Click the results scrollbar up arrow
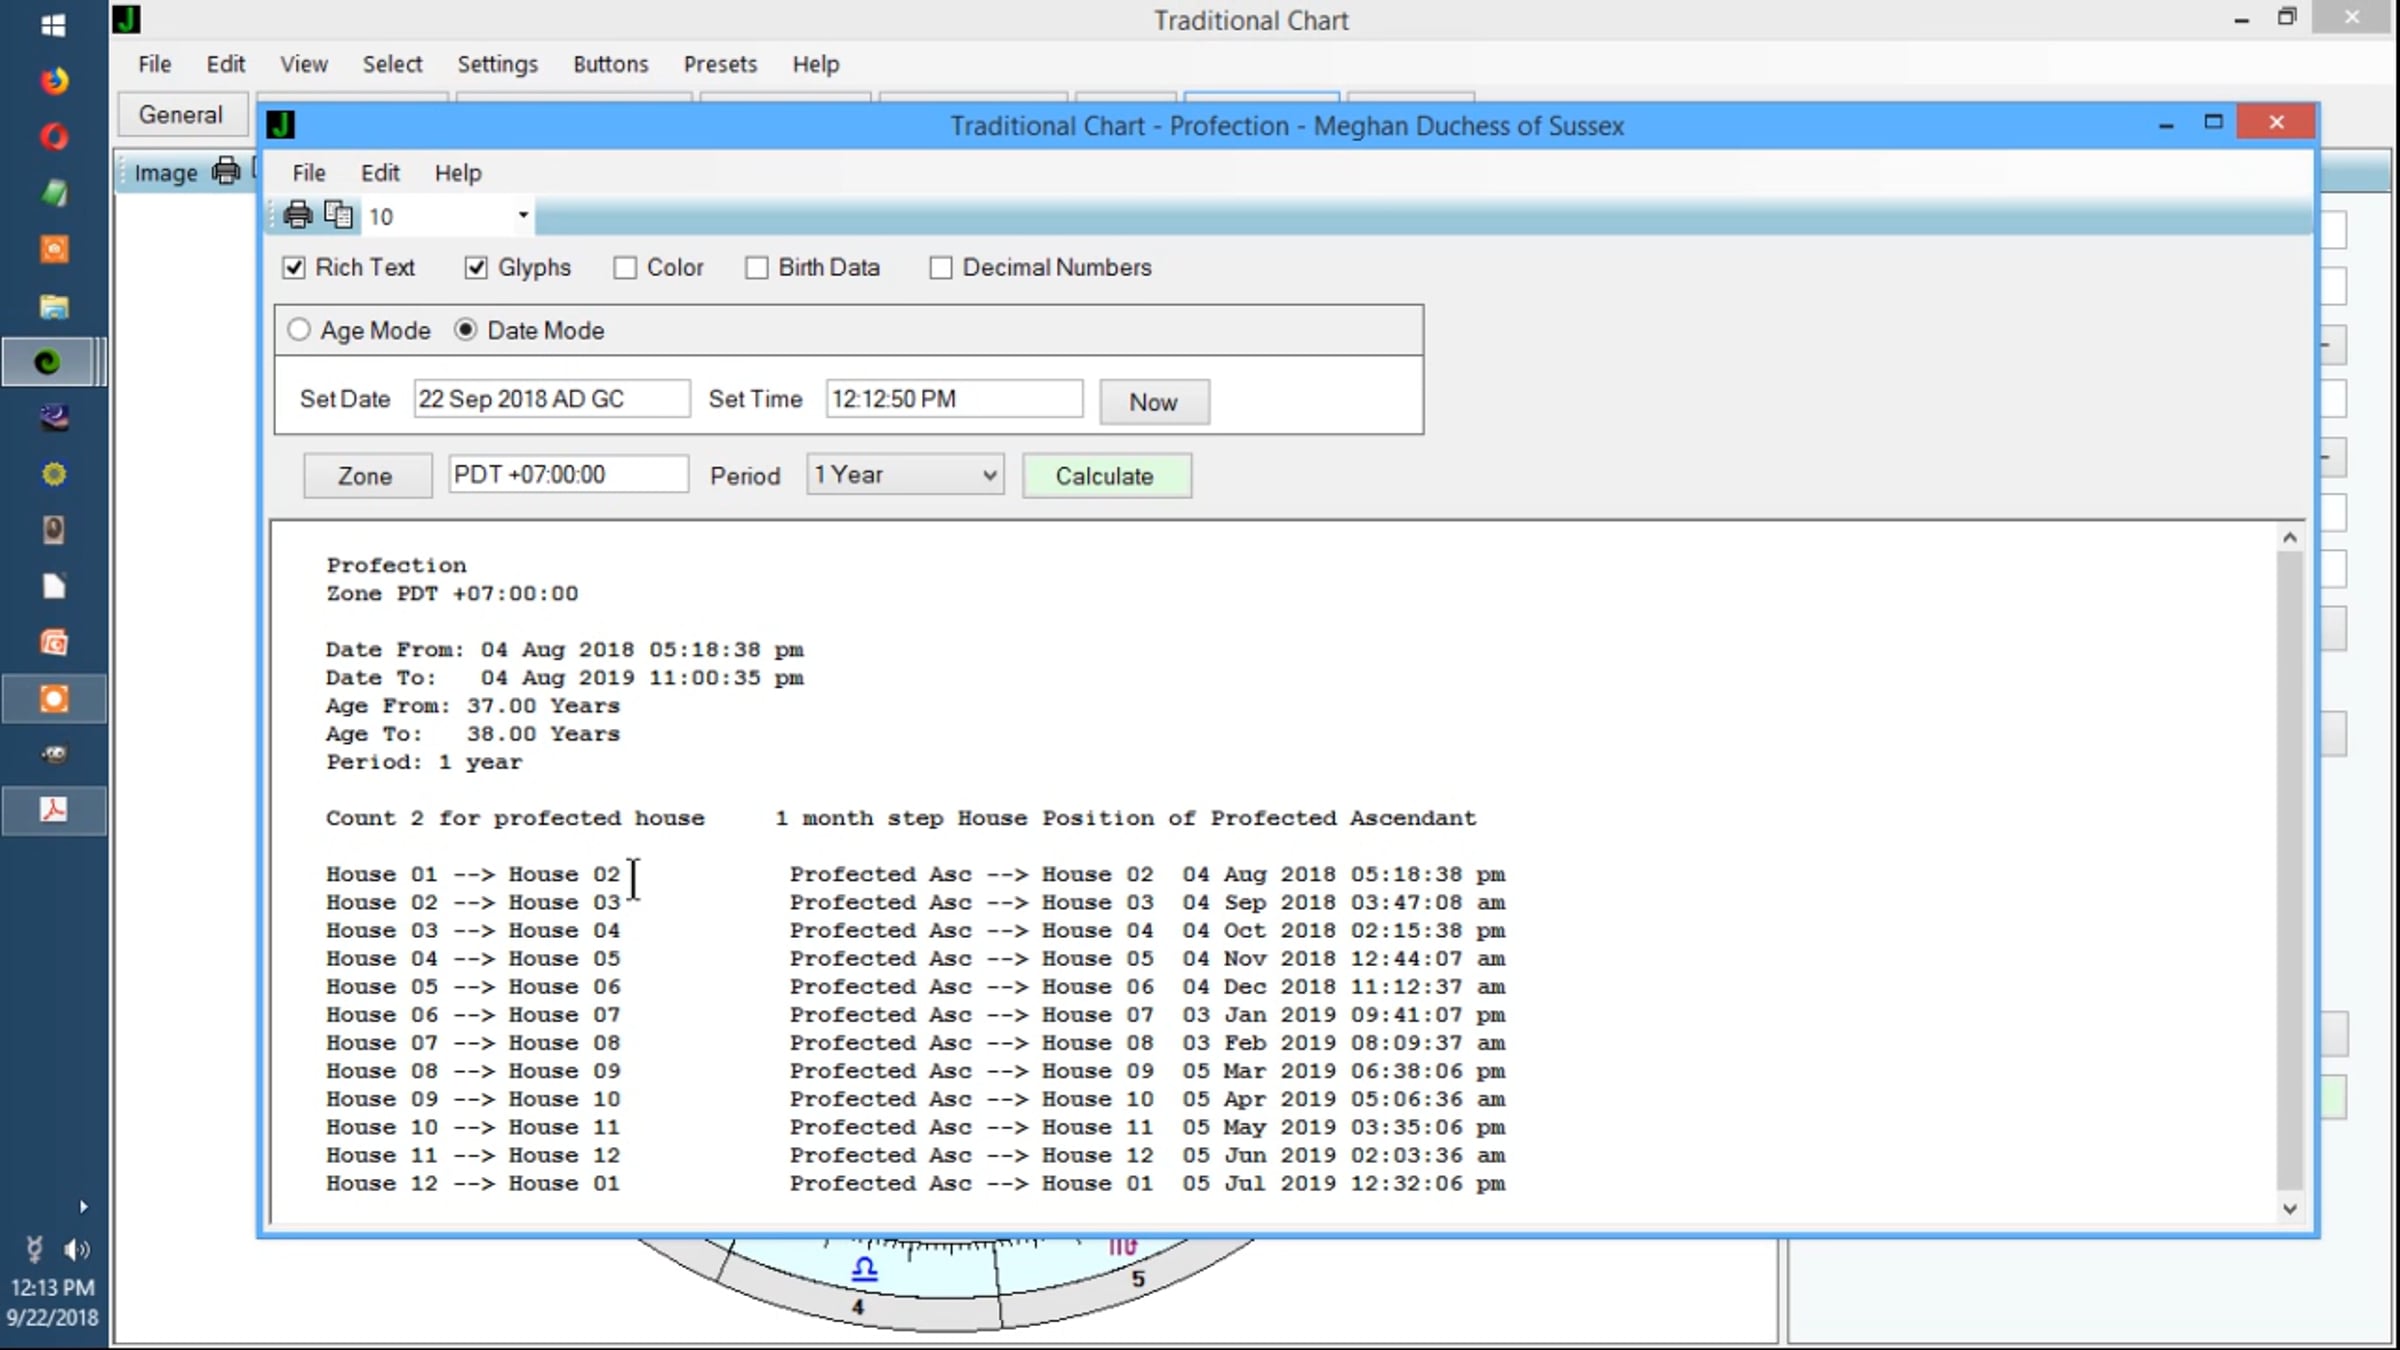The height and width of the screenshot is (1350, 2400). click(2289, 538)
